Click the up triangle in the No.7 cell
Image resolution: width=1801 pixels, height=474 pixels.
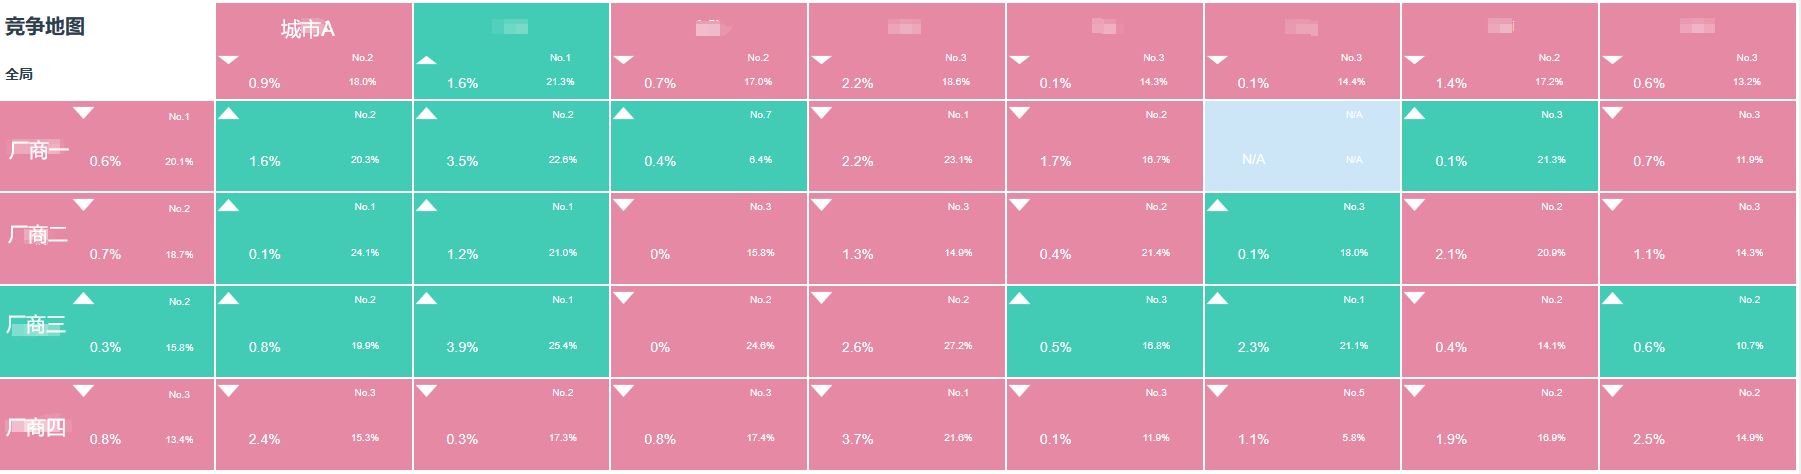pos(624,113)
